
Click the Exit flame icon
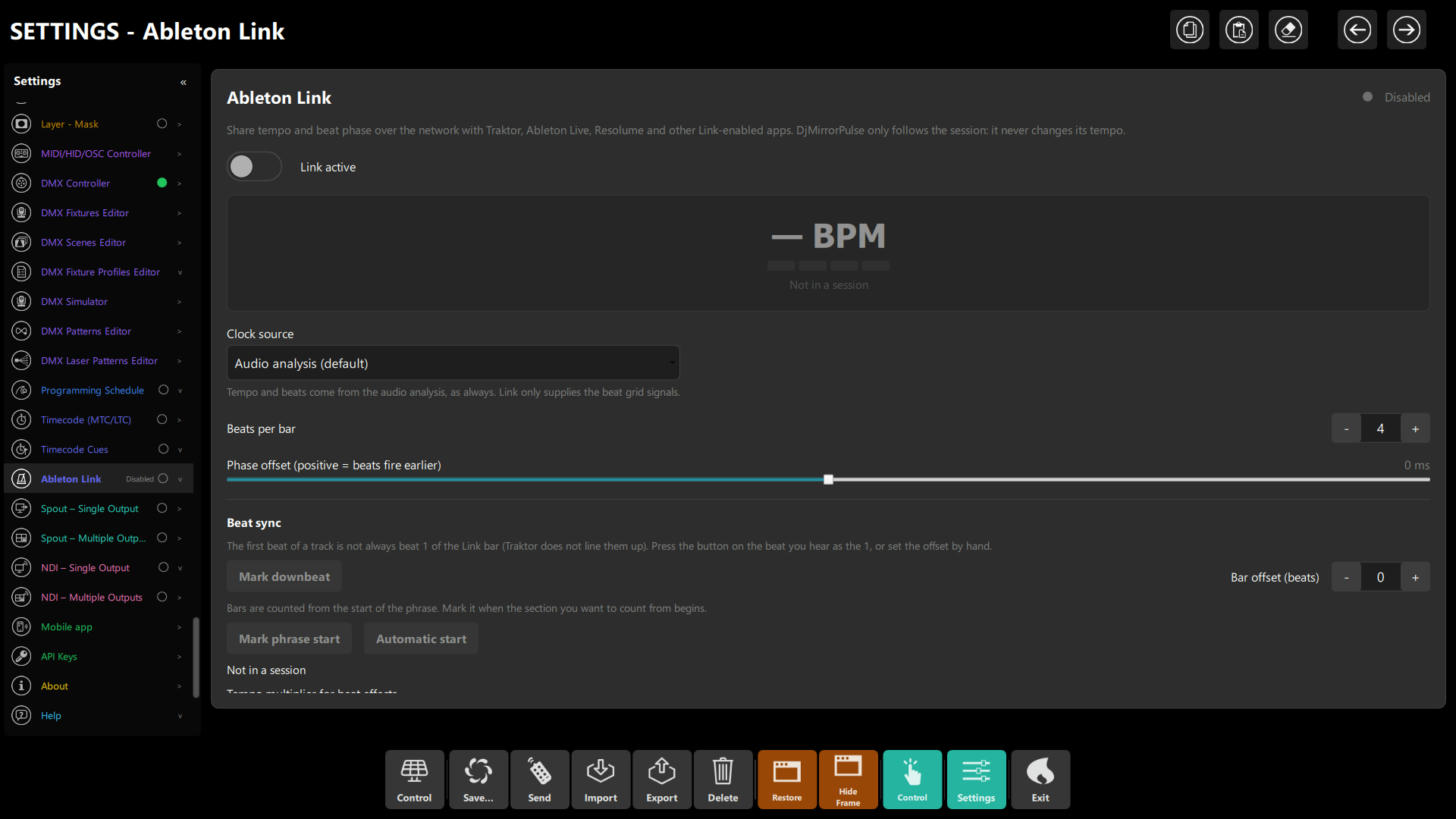click(x=1040, y=780)
